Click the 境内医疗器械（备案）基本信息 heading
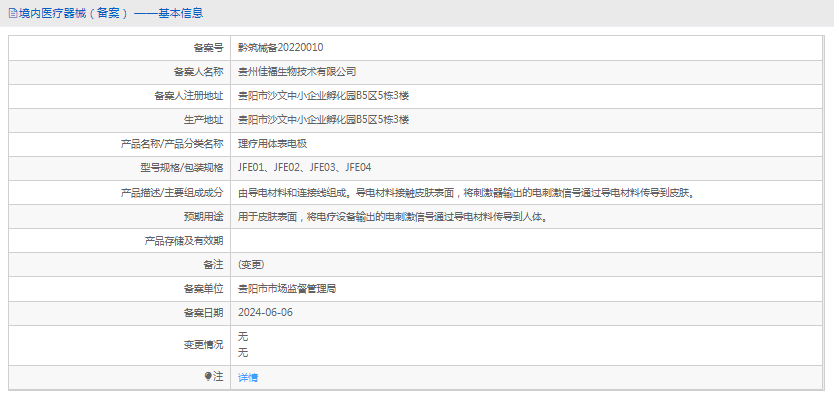 (111, 13)
